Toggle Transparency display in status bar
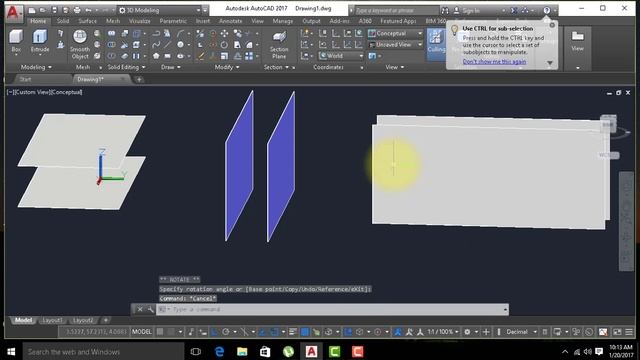 tap(304, 332)
